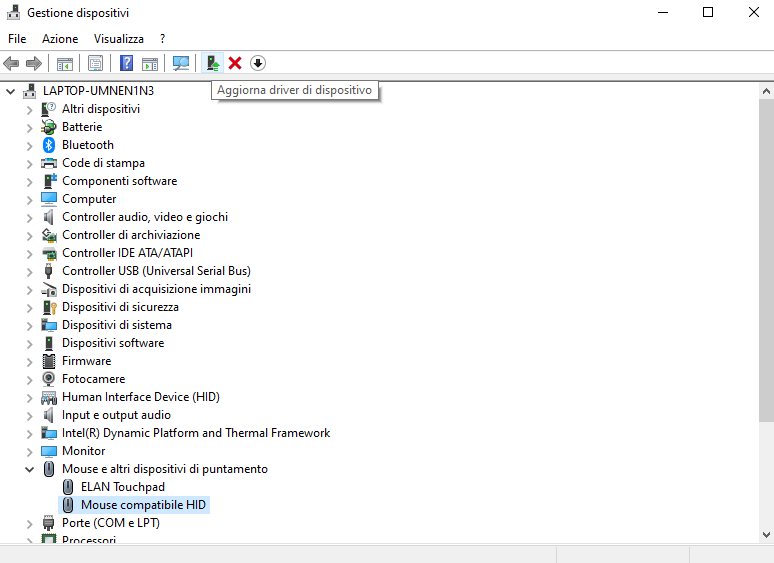Select Dispositivi software label
Screen dimensions: 774x563
pyautogui.click(x=113, y=343)
